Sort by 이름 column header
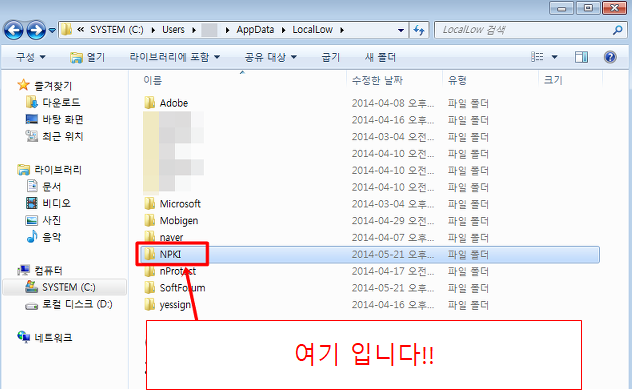The image size is (632, 390). point(152,80)
